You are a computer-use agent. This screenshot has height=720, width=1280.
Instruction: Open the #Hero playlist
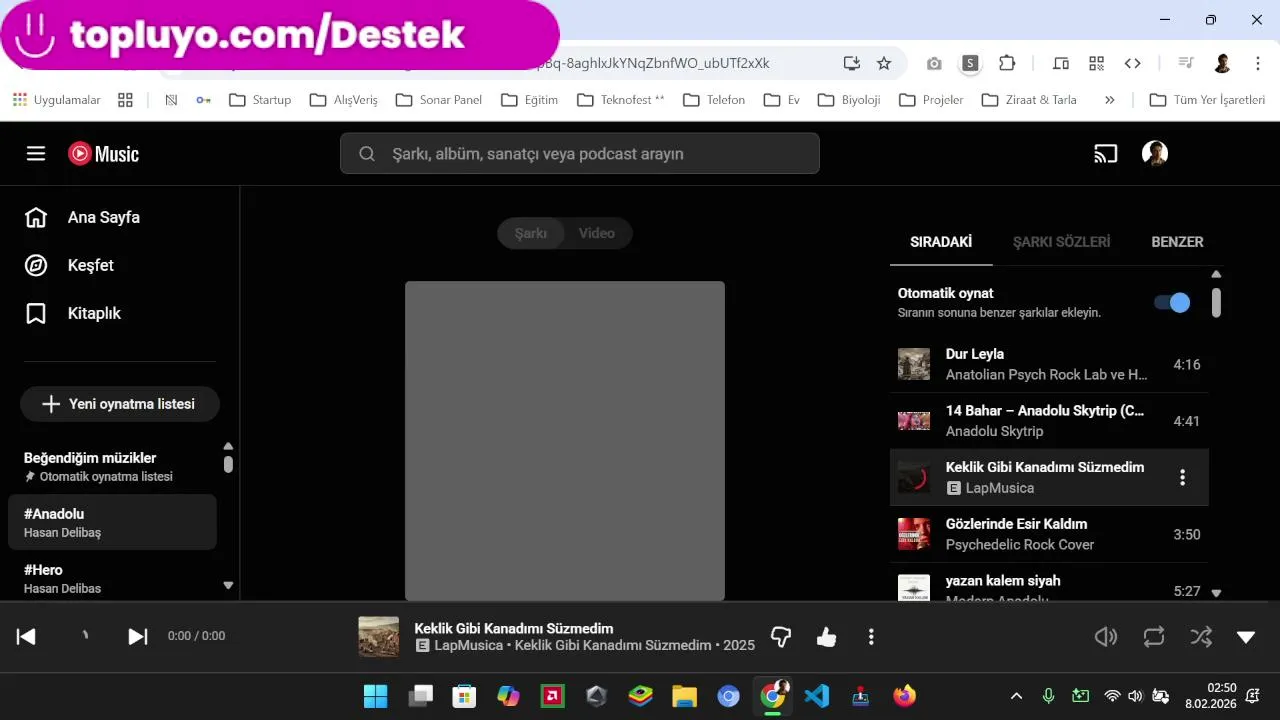[x=112, y=578]
